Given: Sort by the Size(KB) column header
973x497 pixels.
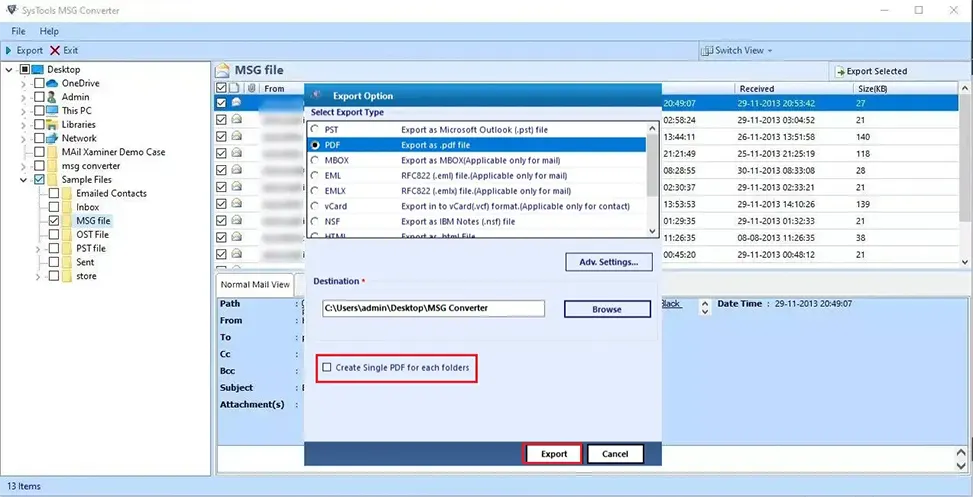Looking at the screenshot, I should point(872,89).
